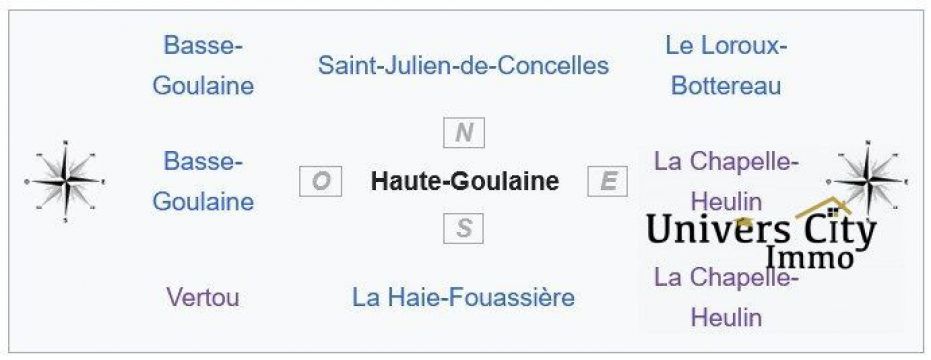Screen dimensions: 931x360
Task: Click the compass rose above Univers City logo
Action: pyautogui.click(x=867, y=180)
